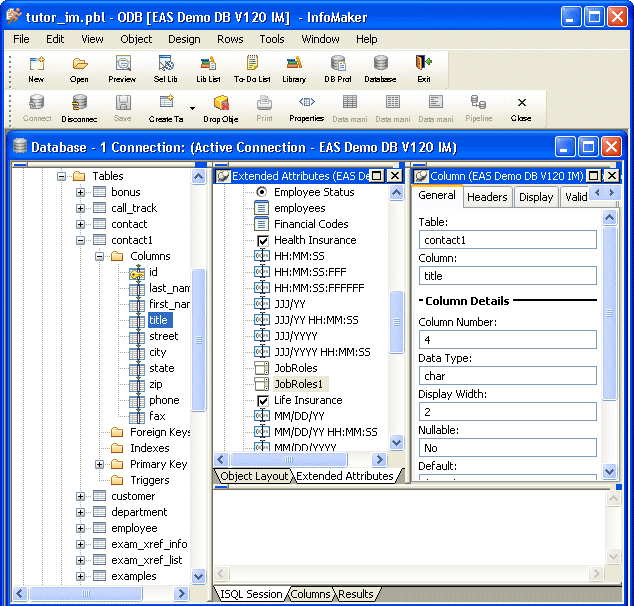The image size is (634, 606).
Task: Click the Drop Object icon
Action: tap(221, 108)
